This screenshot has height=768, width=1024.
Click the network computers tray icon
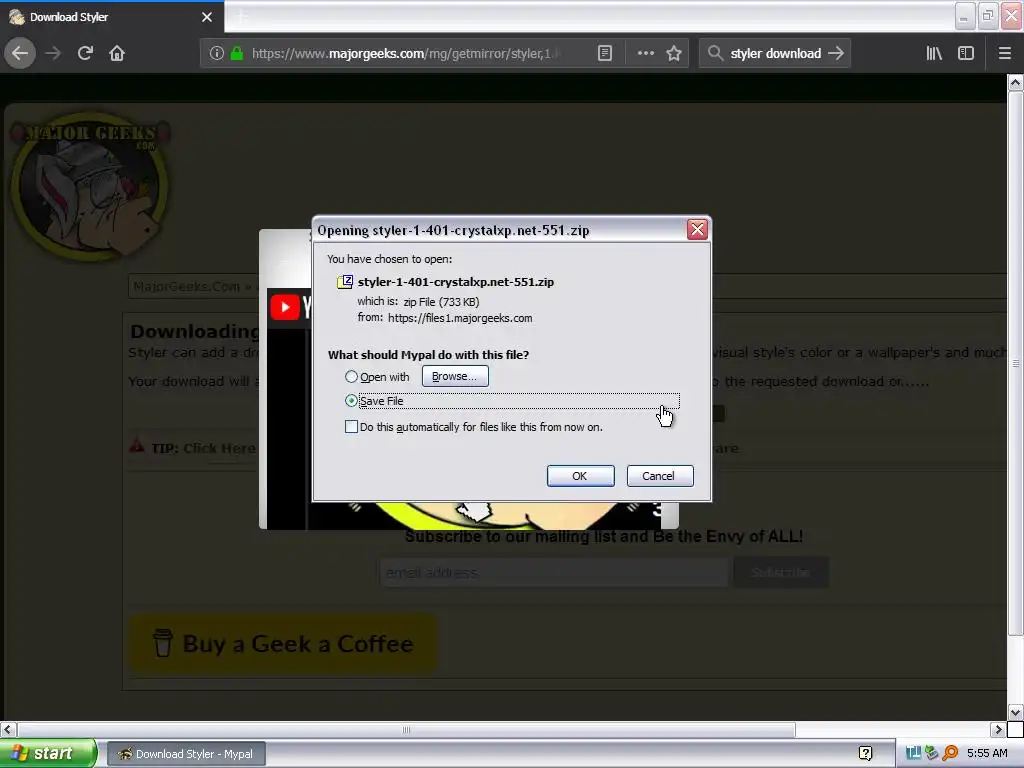931,753
